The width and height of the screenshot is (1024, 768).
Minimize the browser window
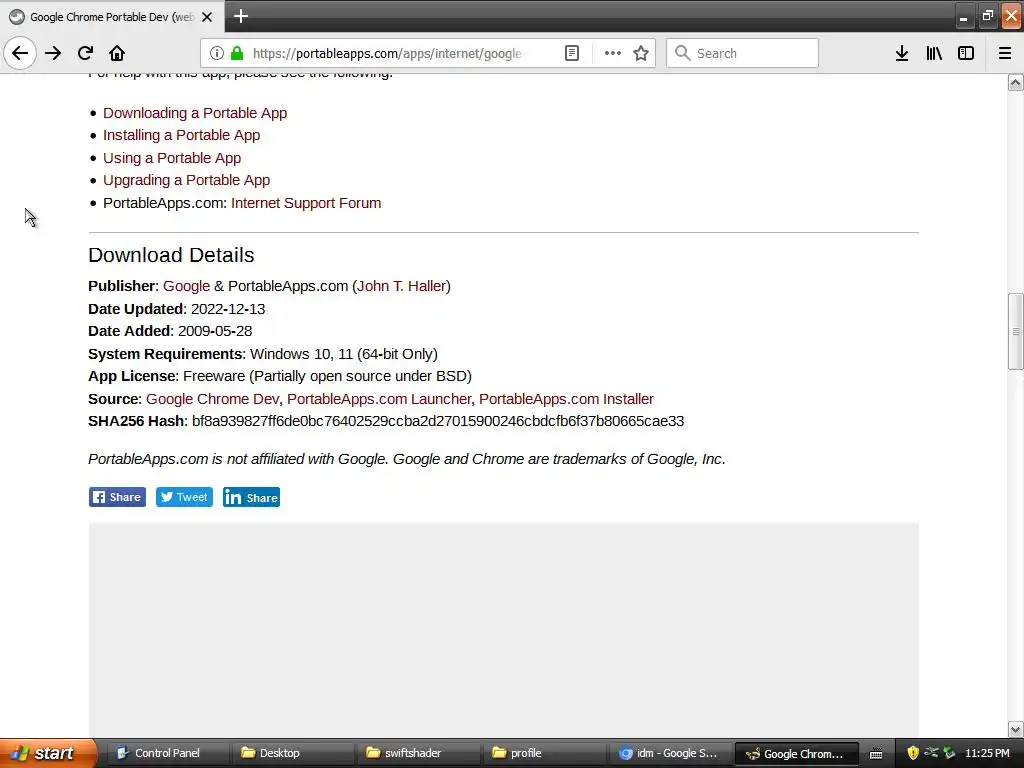pos(963,16)
